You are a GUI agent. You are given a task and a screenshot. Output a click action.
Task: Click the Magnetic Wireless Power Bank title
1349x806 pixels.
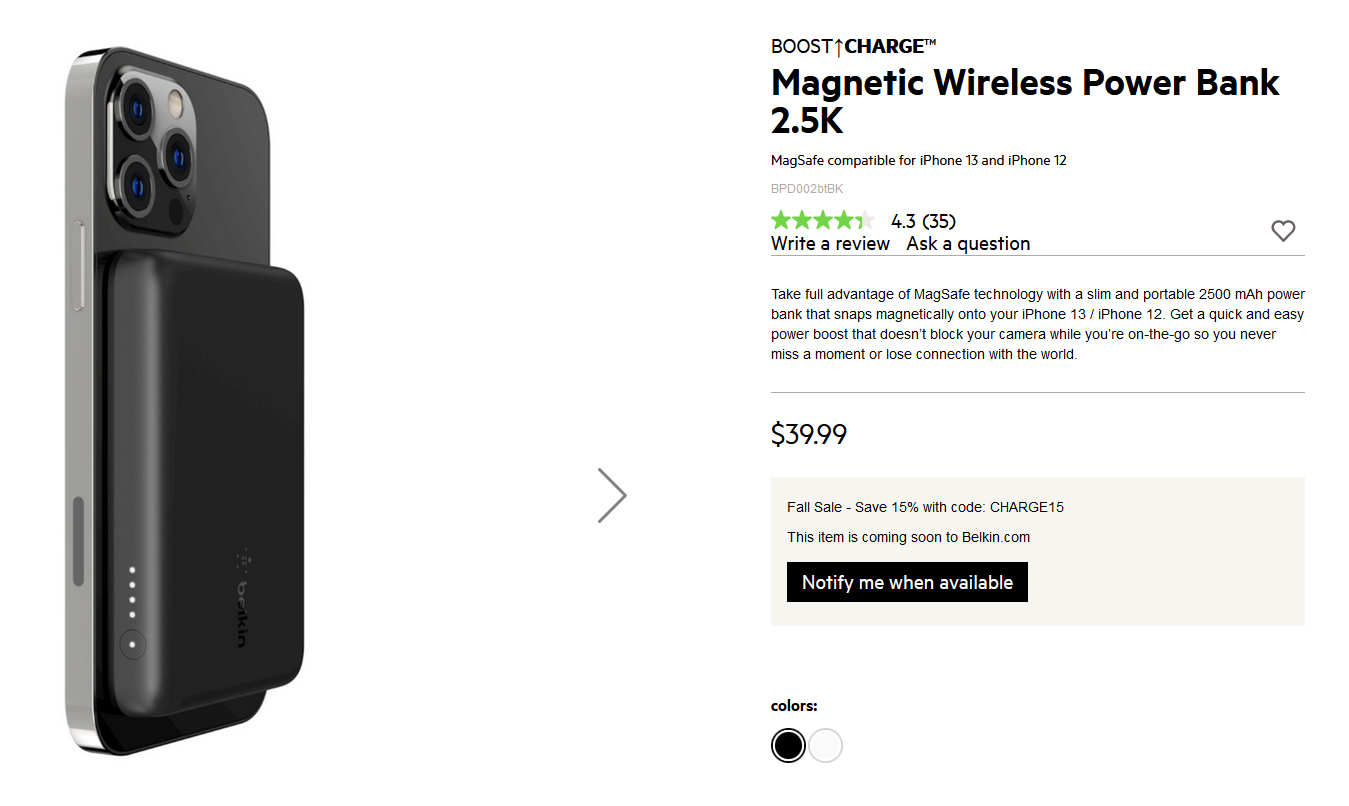[1025, 101]
